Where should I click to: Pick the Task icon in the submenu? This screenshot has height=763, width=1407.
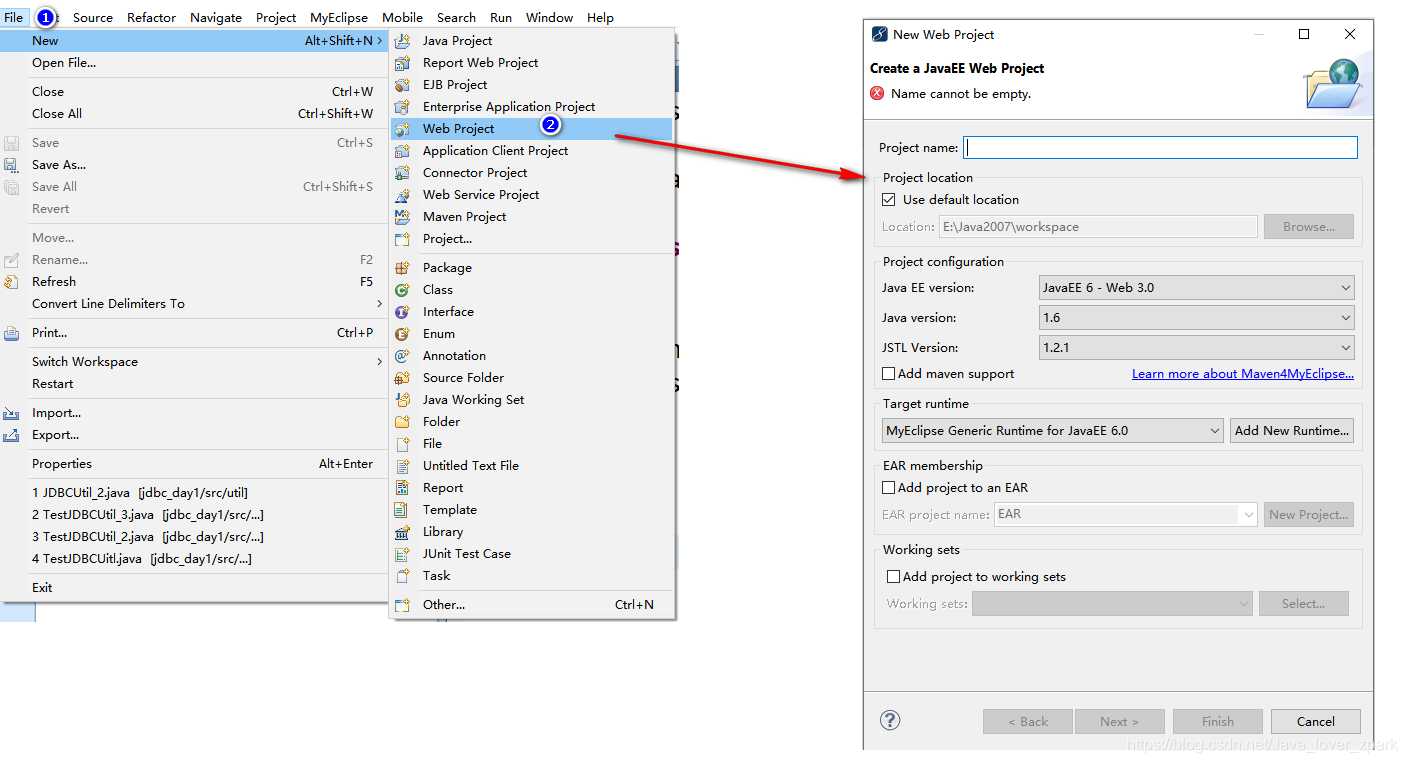point(402,576)
